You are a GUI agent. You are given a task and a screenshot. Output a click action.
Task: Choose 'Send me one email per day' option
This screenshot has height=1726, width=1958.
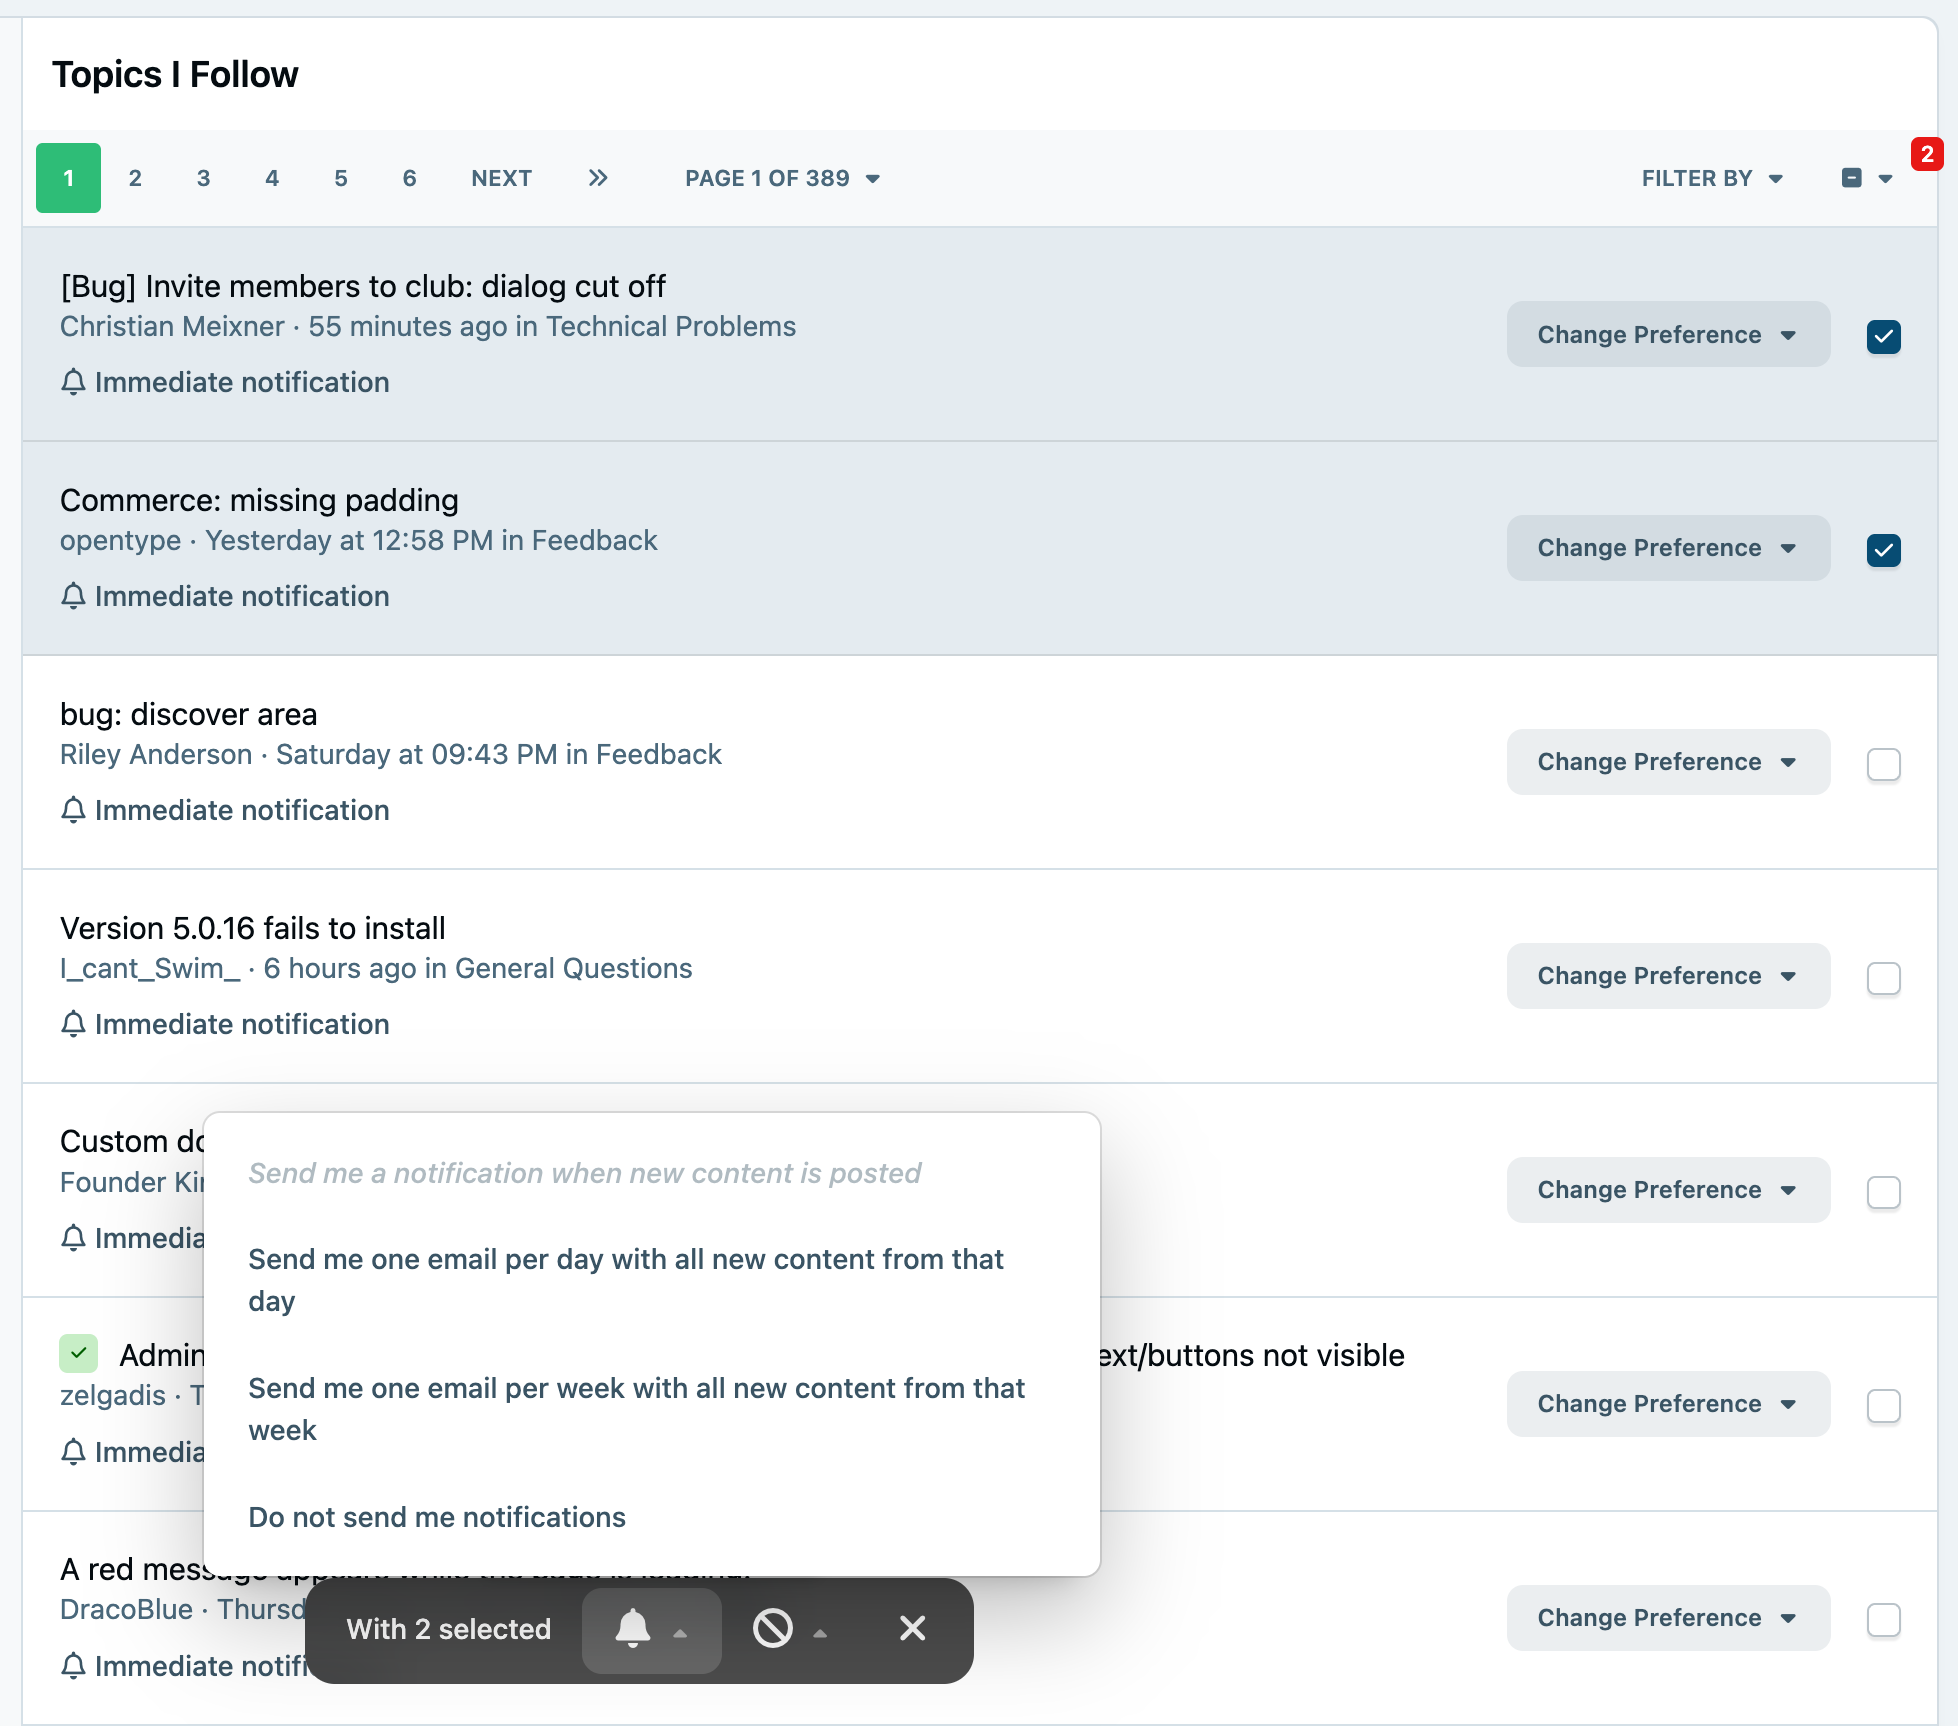[652, 1280]
